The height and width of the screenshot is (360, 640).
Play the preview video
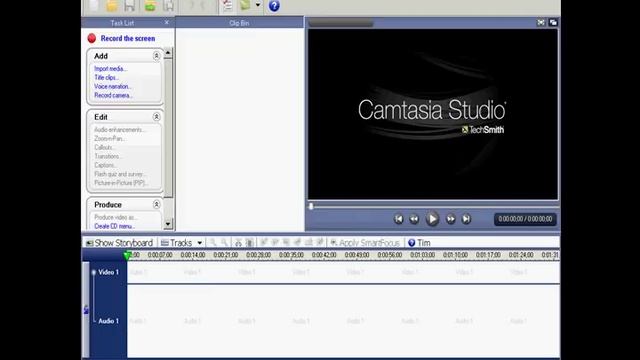tap(432, 219)
